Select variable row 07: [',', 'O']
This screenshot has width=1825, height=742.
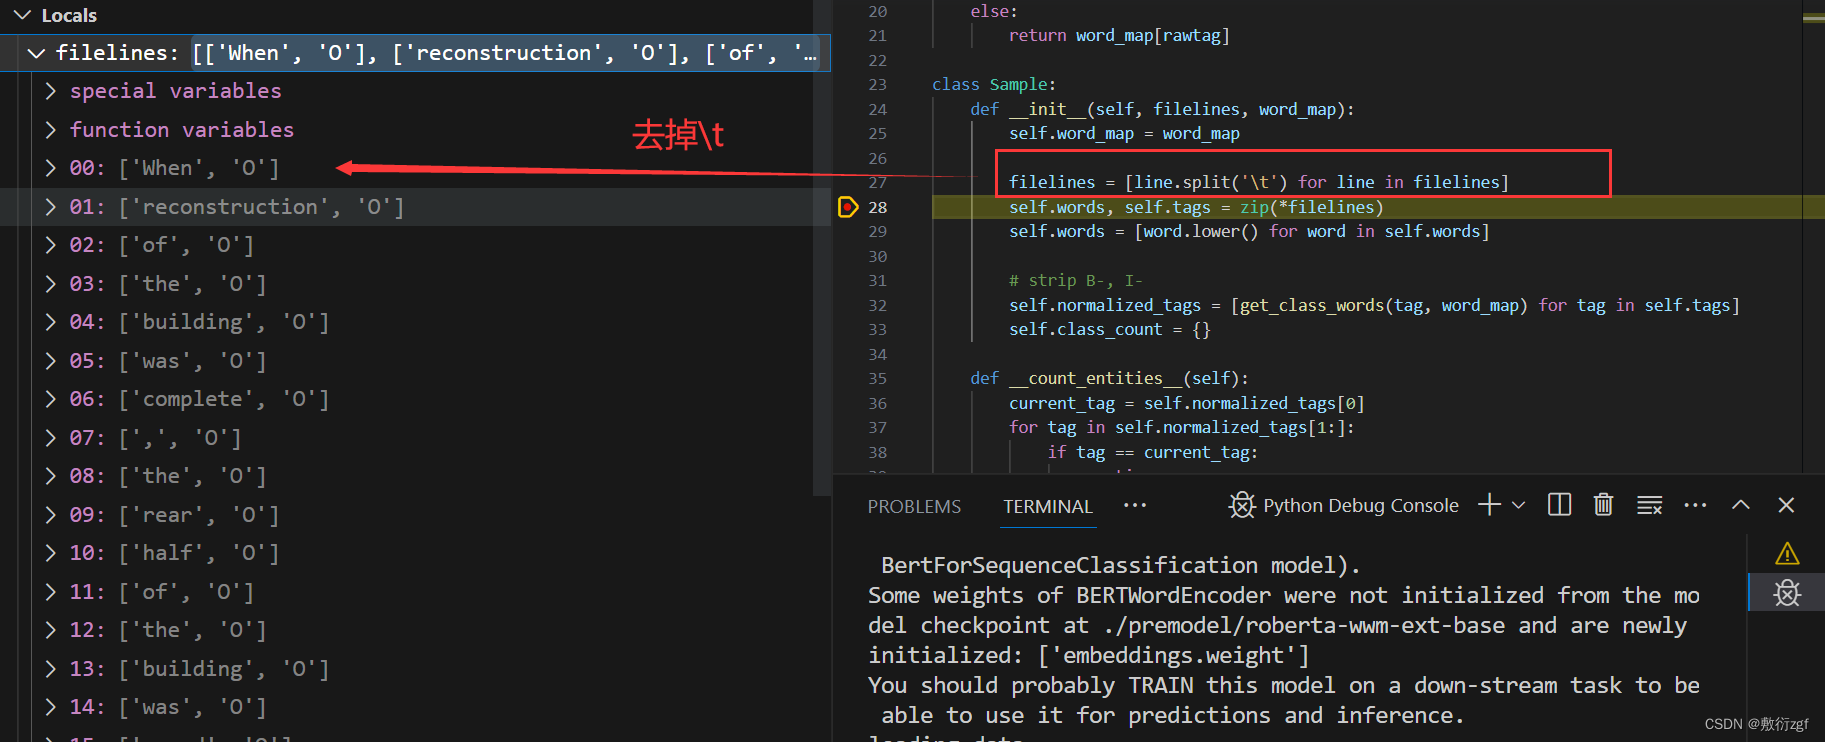coord(415,438)
